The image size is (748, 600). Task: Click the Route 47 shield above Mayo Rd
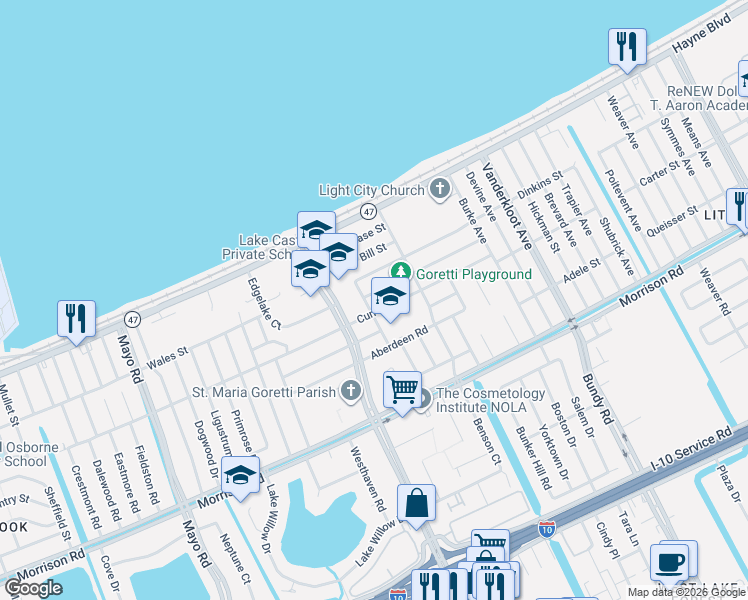tap(133, 319)
